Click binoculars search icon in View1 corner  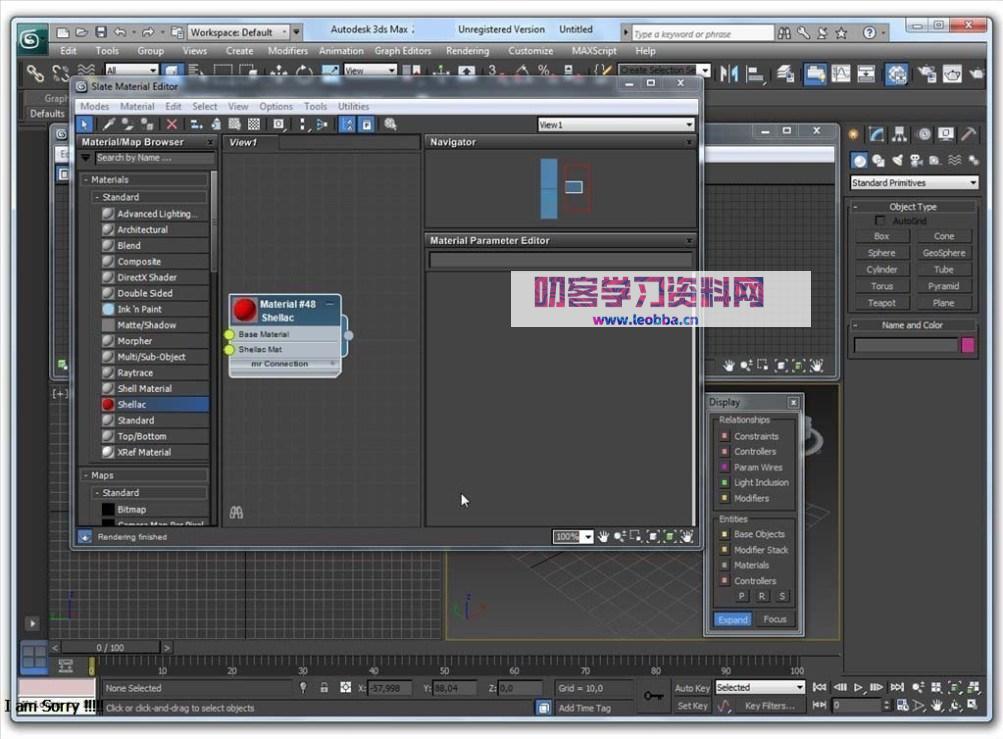tap(236, 513)
